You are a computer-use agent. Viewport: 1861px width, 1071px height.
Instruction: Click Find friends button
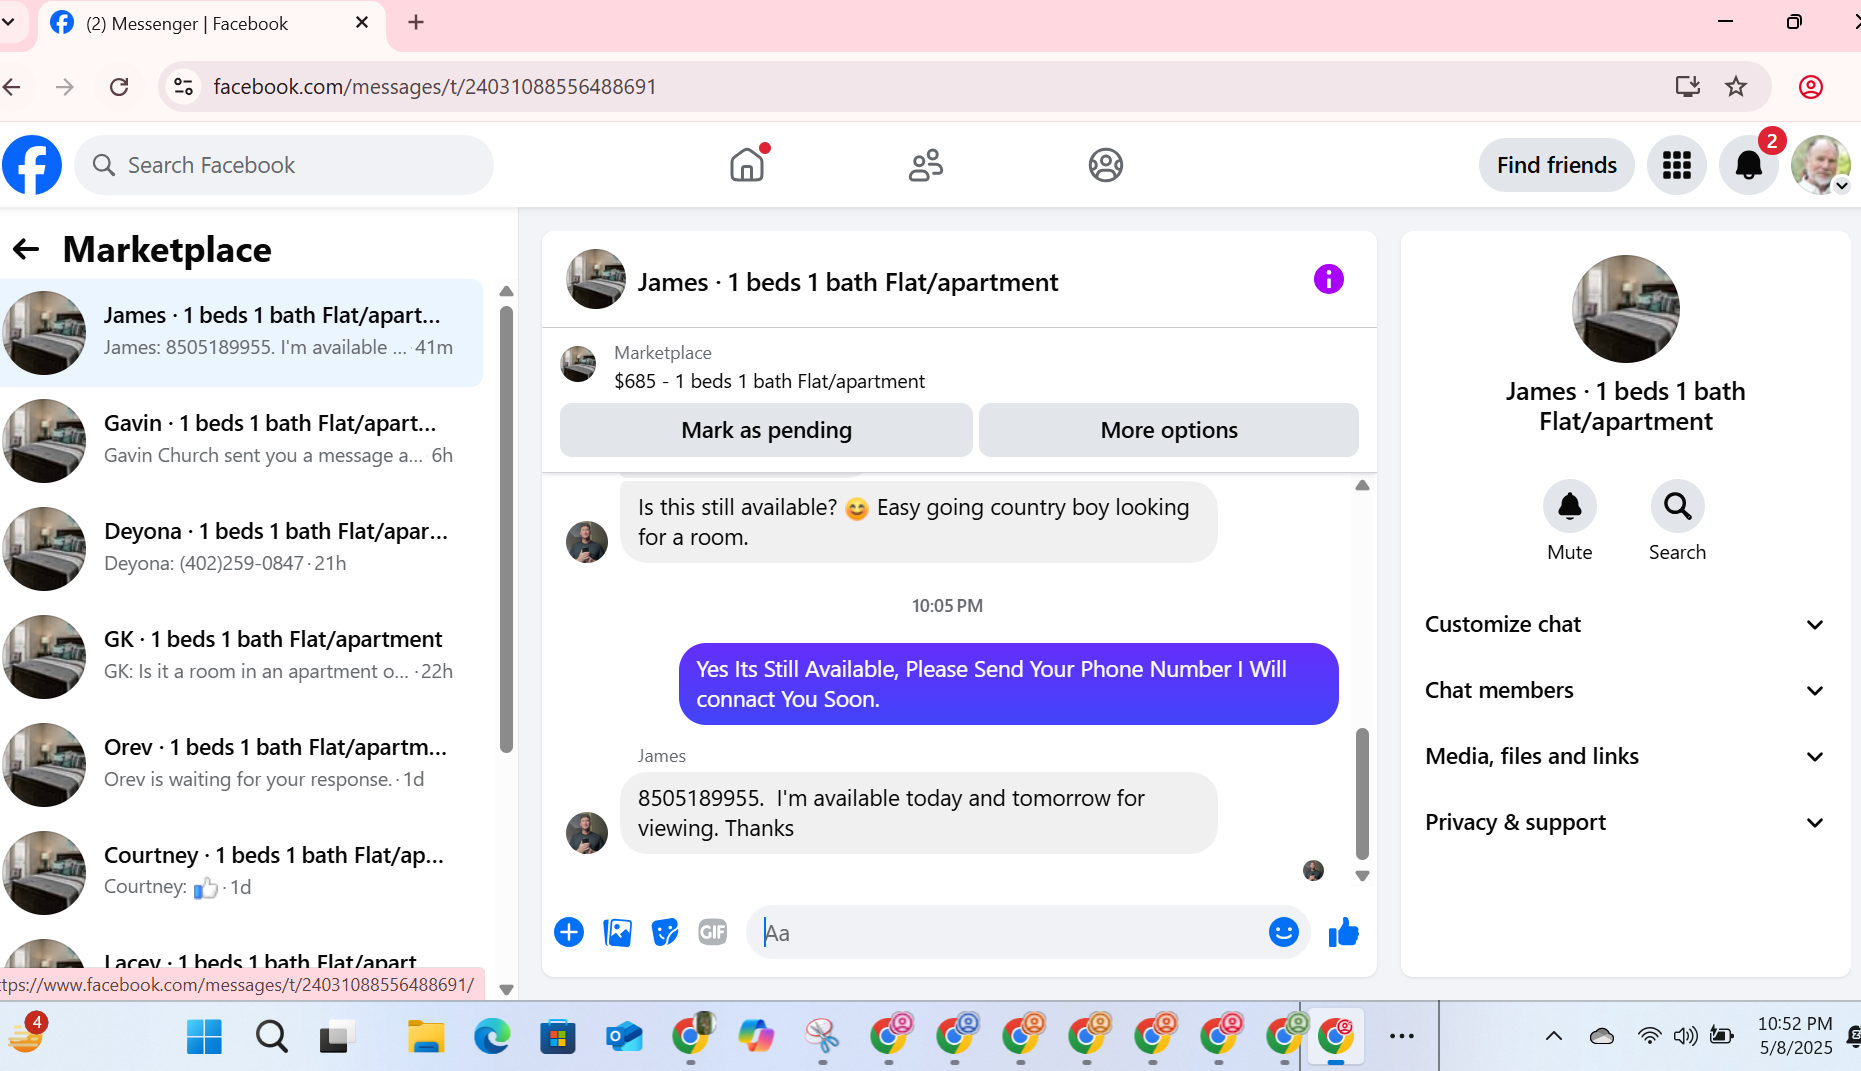(x=1556, y=165)
